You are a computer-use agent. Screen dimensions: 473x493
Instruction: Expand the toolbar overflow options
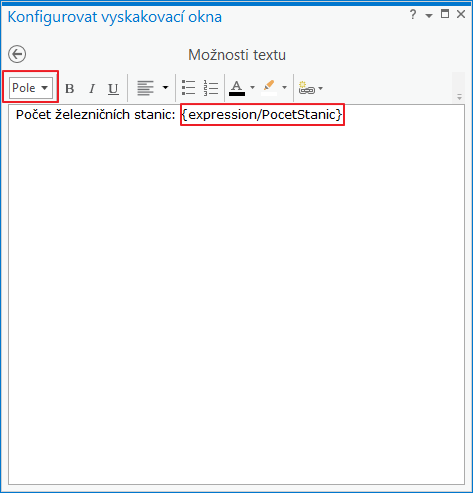[459, 97]
